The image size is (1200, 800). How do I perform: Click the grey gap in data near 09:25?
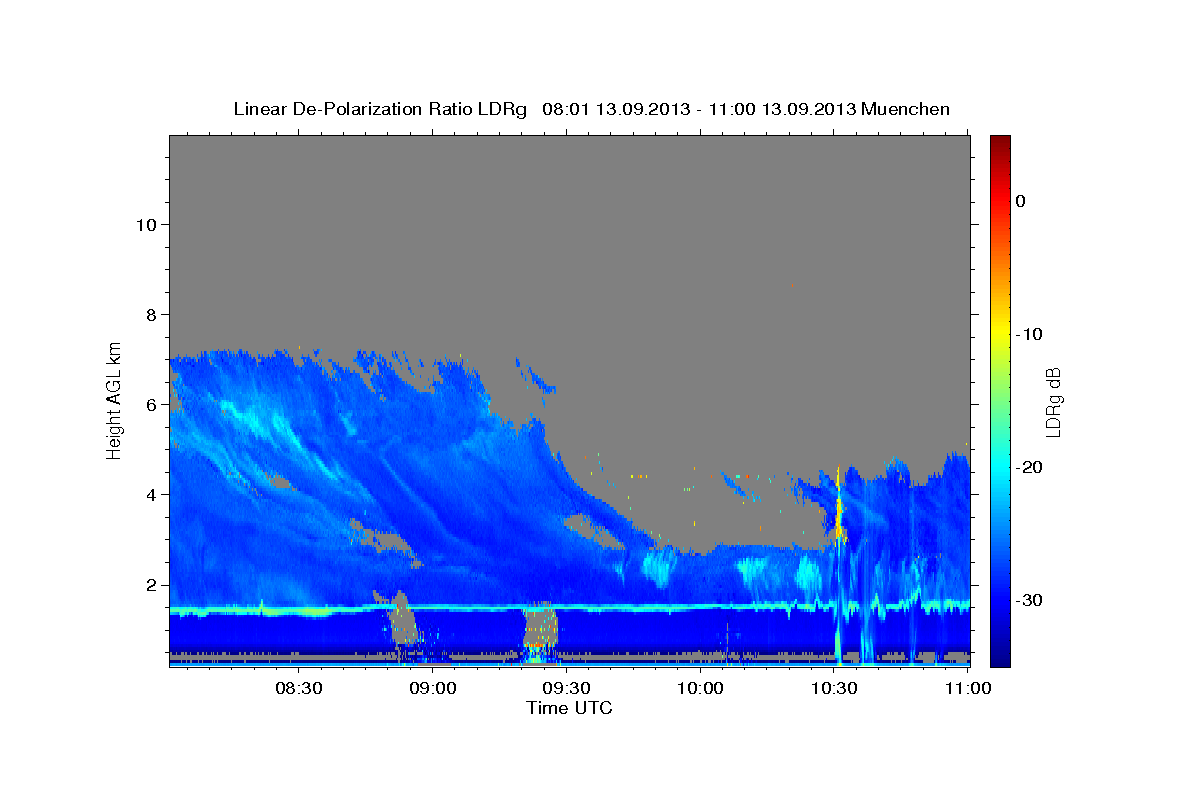pos(540,626)
